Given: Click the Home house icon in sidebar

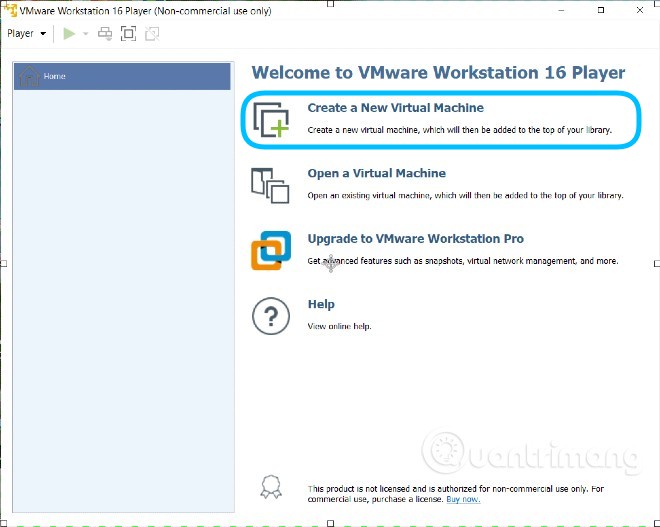Looking at the screenshot, I should click(29, 76).
